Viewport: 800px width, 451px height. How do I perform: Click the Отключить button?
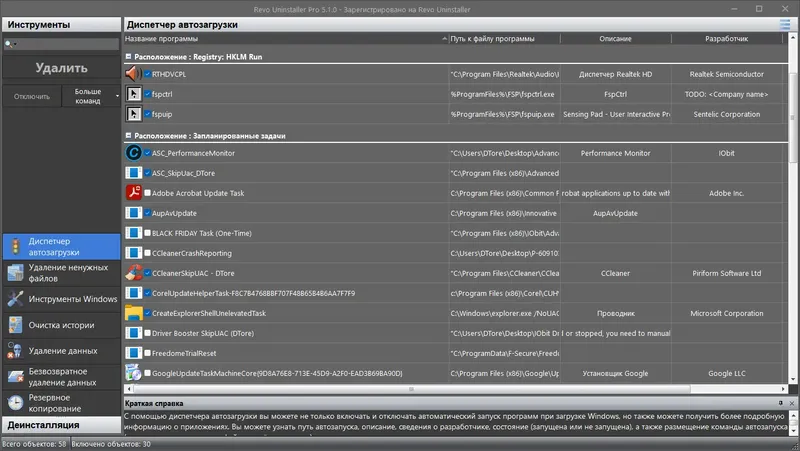[x=32, y=96]
